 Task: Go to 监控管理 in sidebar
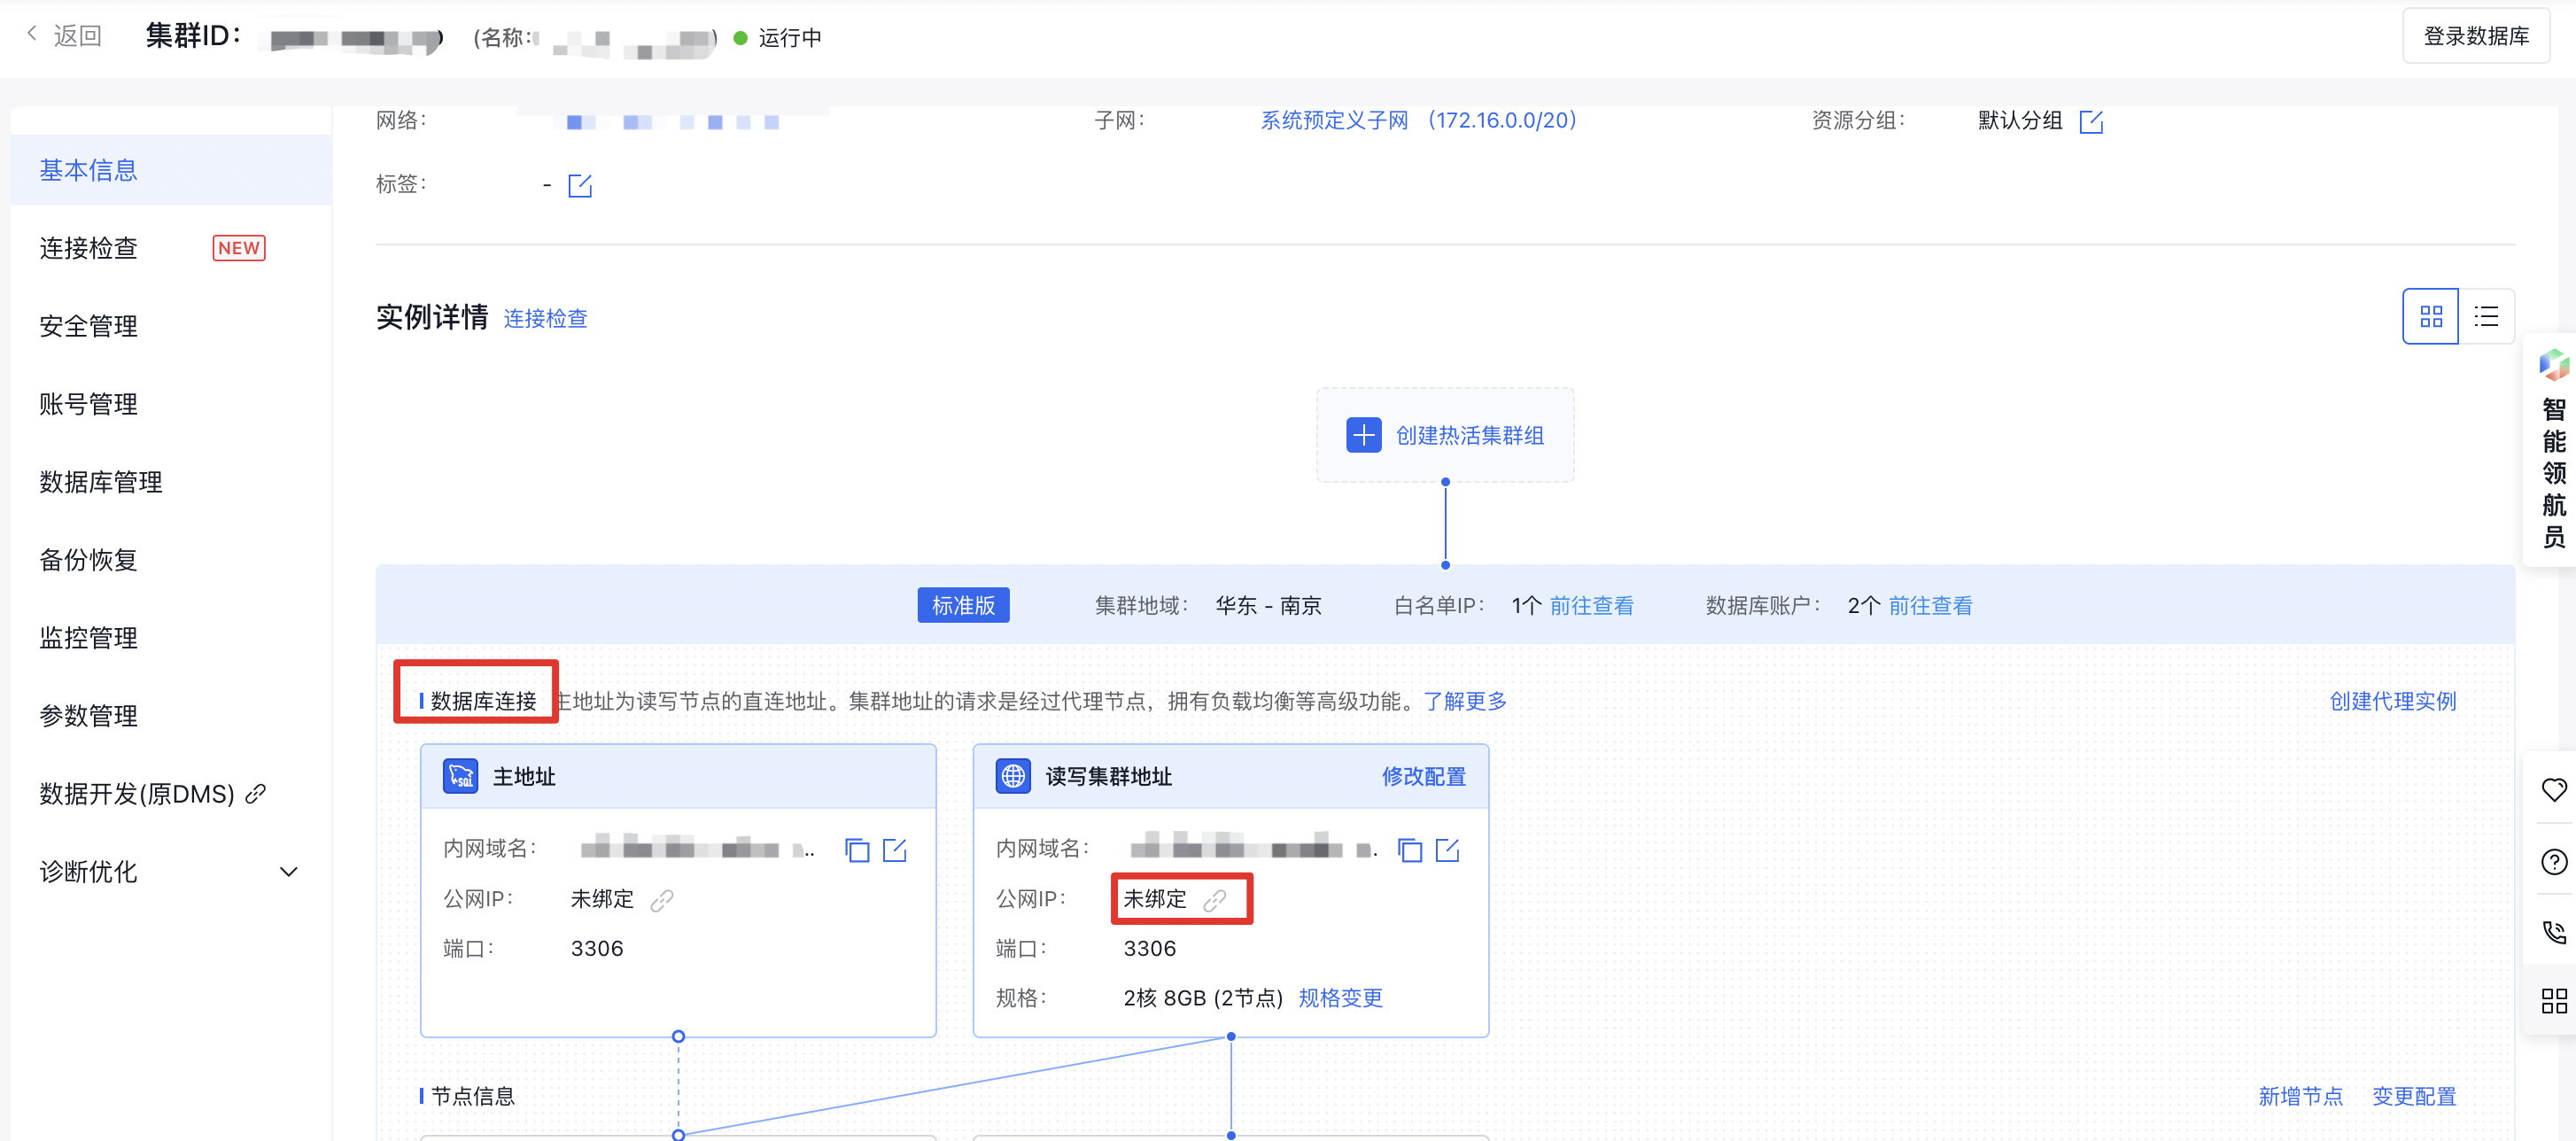coord(88,638)
